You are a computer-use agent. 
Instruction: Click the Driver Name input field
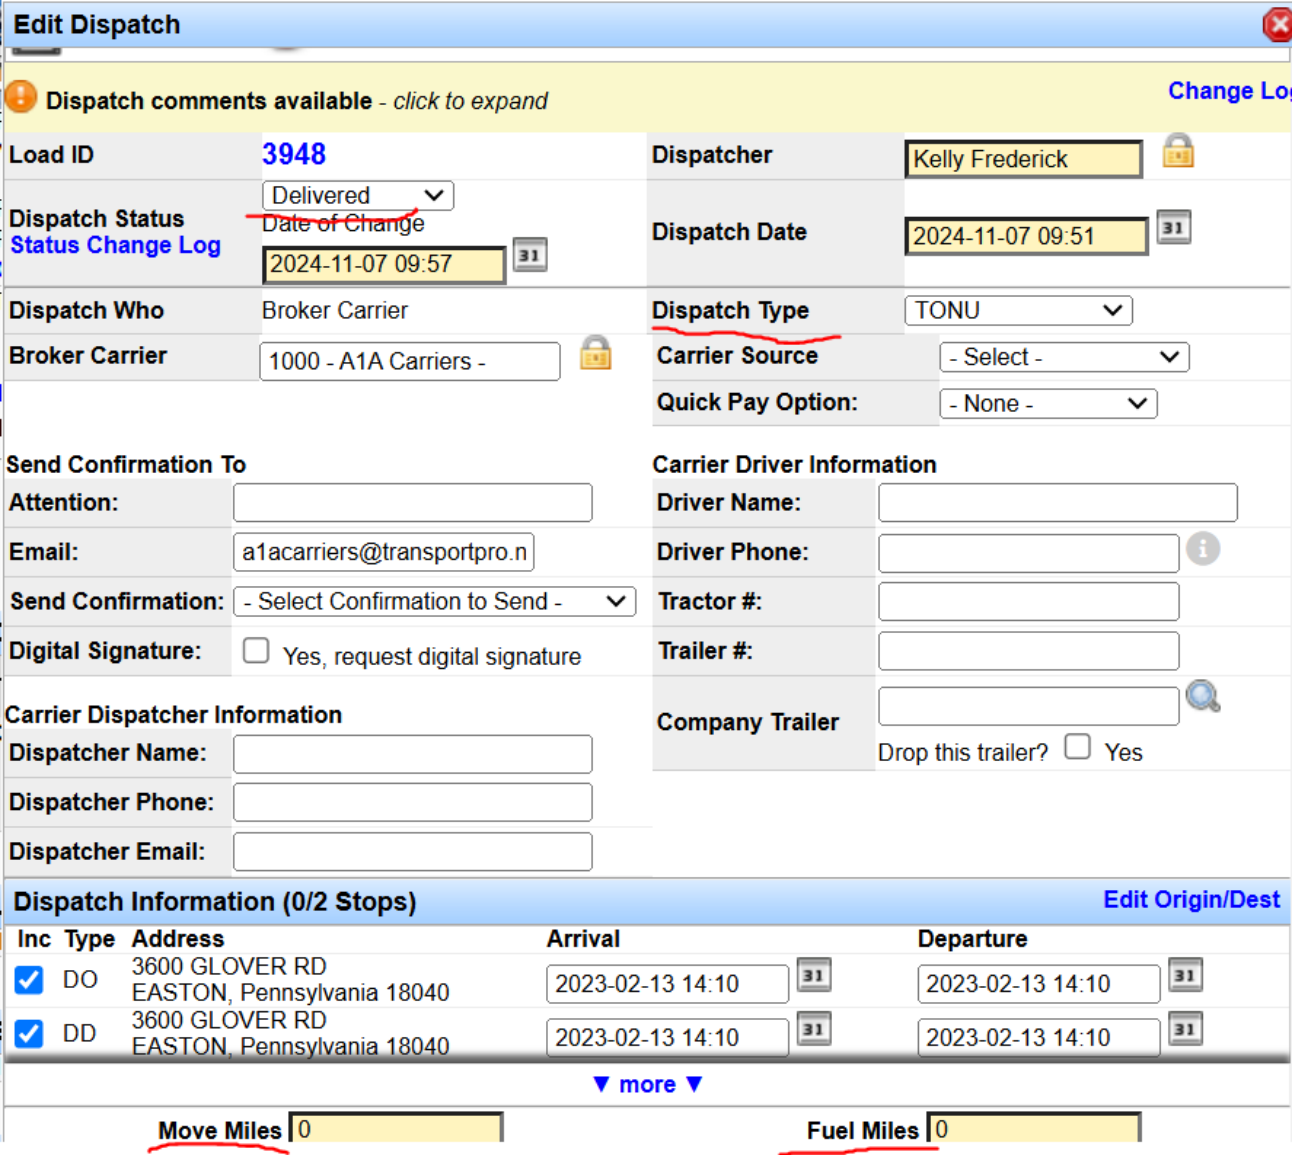coord(1058,502)
